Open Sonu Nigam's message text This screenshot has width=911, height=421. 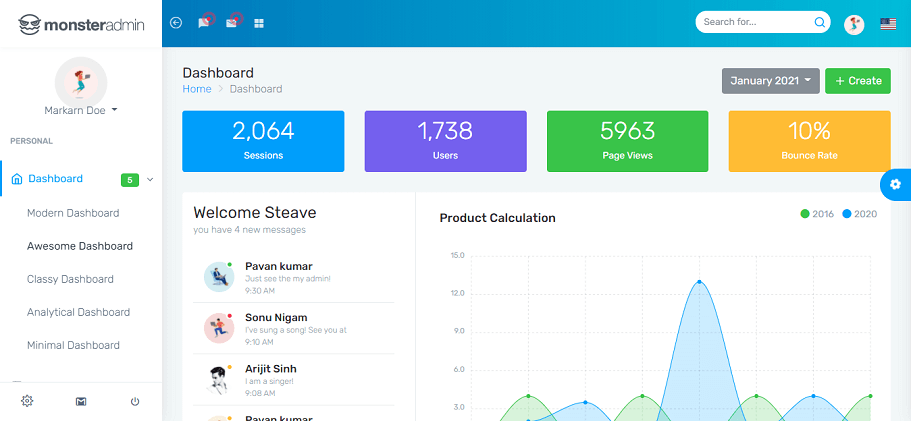click(296, 330)
